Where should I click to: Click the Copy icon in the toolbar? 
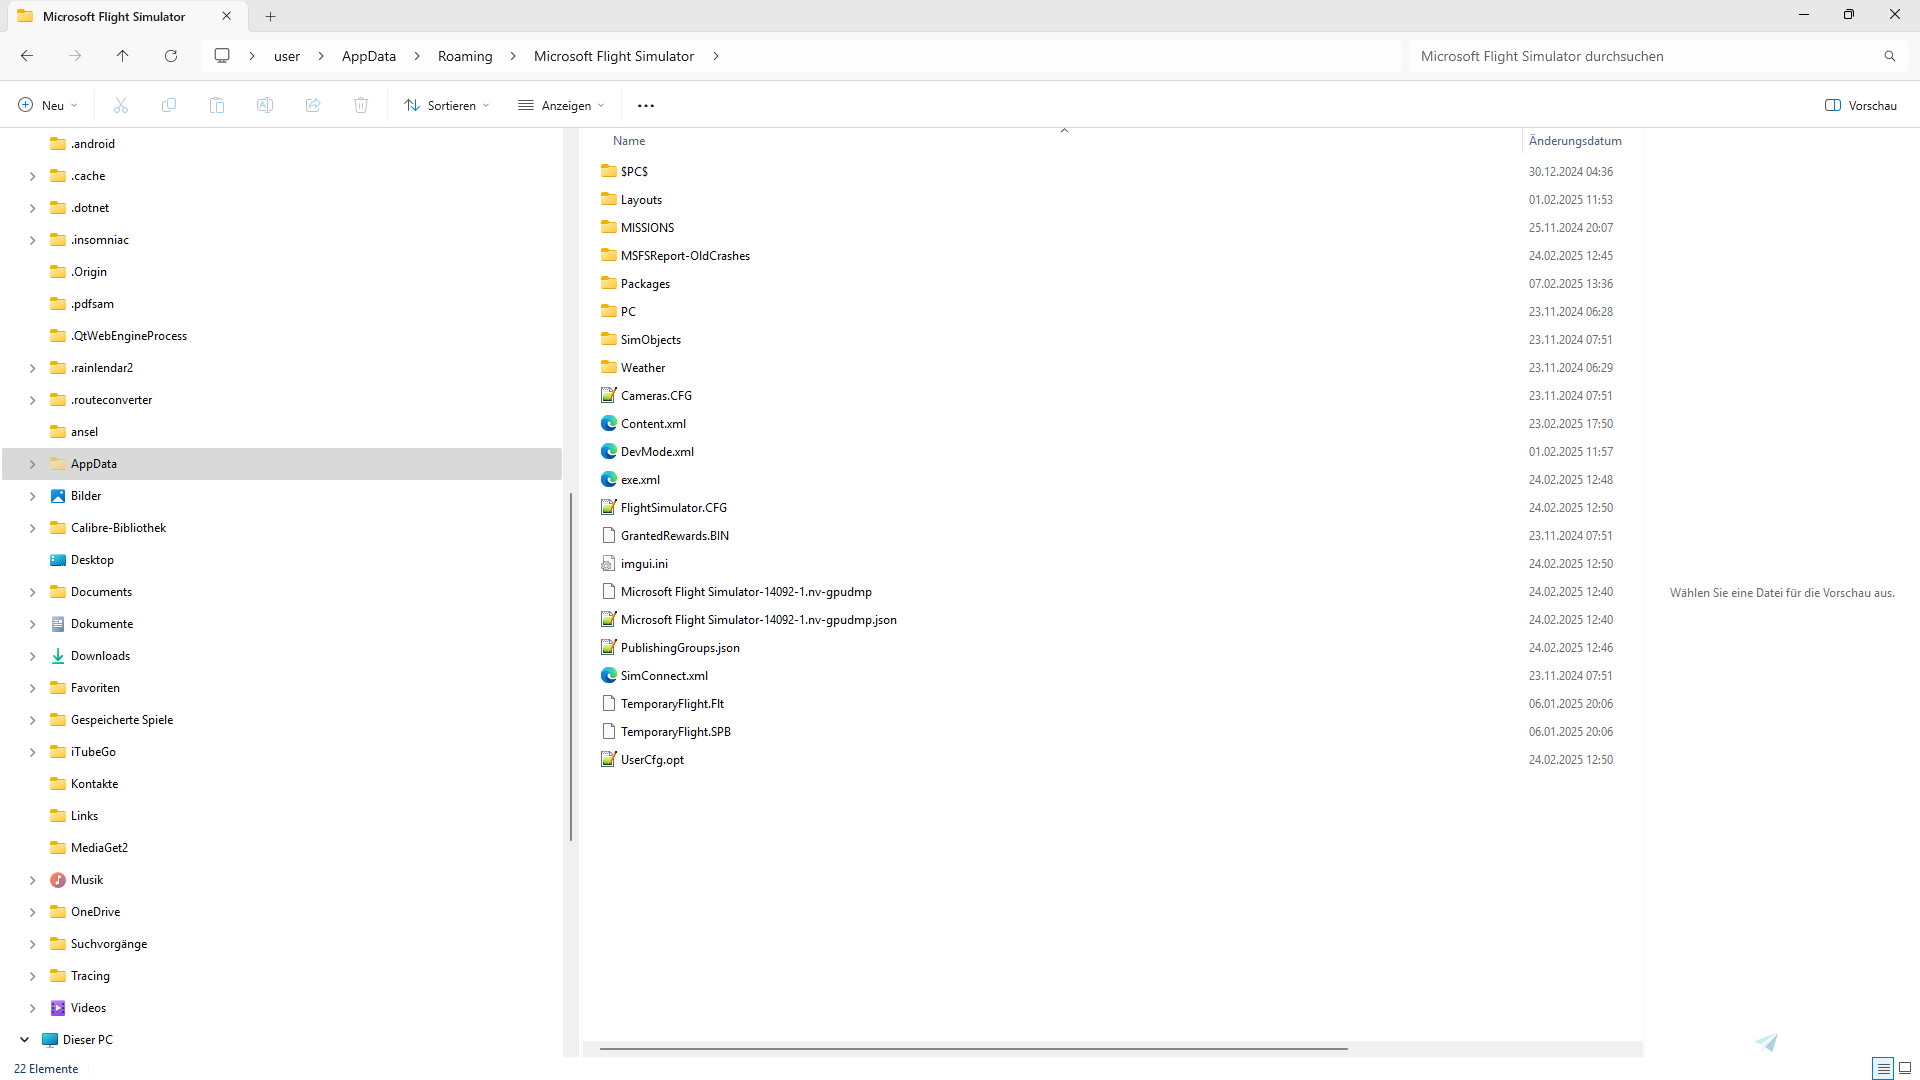(168, 105)
